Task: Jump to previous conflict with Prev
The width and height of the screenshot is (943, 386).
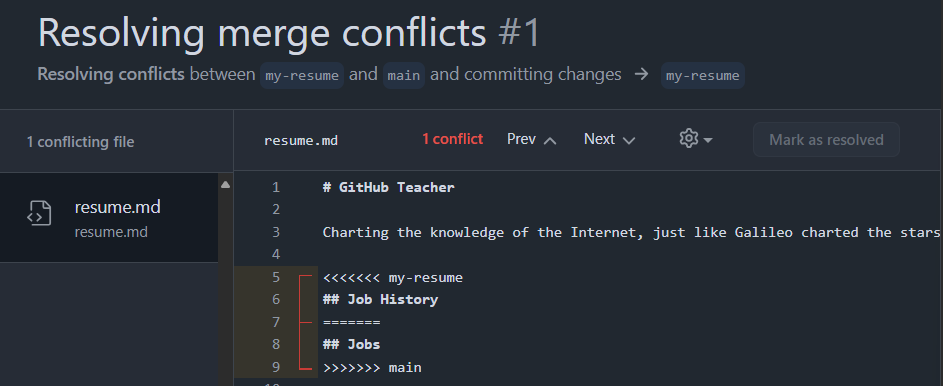Action: (x=532, y=139)
